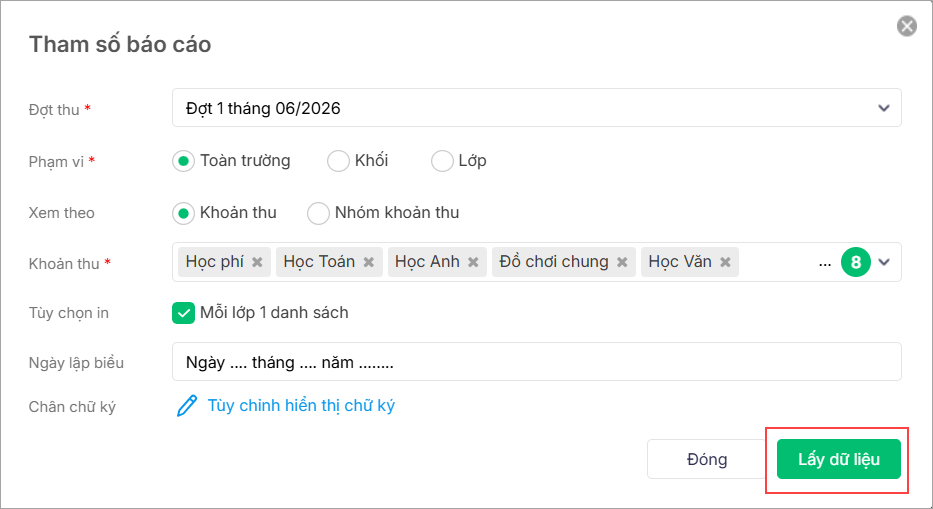Close the Tham số báo cáo dialog
This screenshot has width=933, height=509.
907,26
